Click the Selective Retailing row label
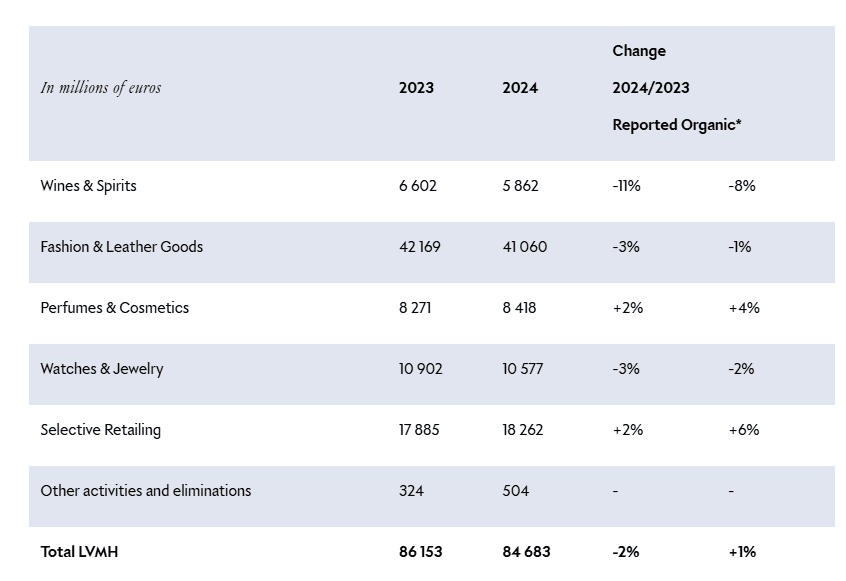 100,430
